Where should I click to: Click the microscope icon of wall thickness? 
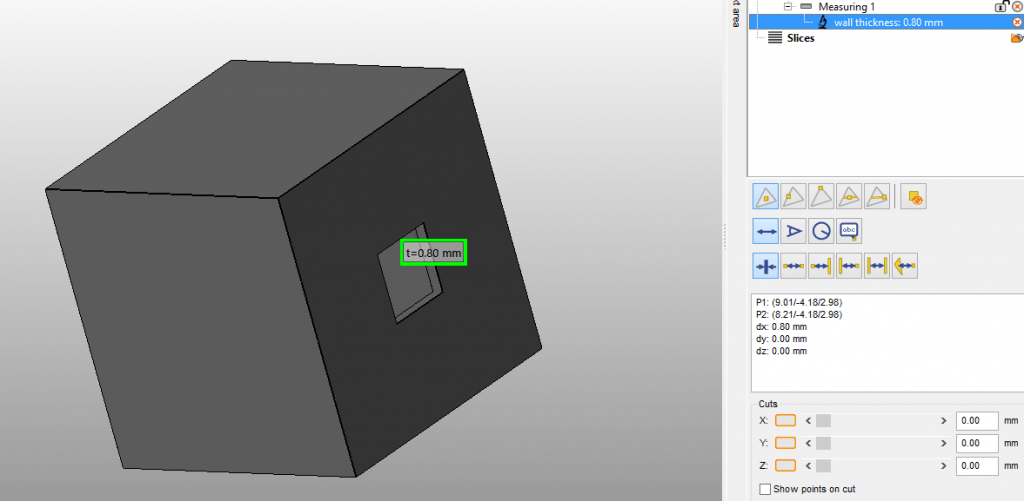click(822, 22)
